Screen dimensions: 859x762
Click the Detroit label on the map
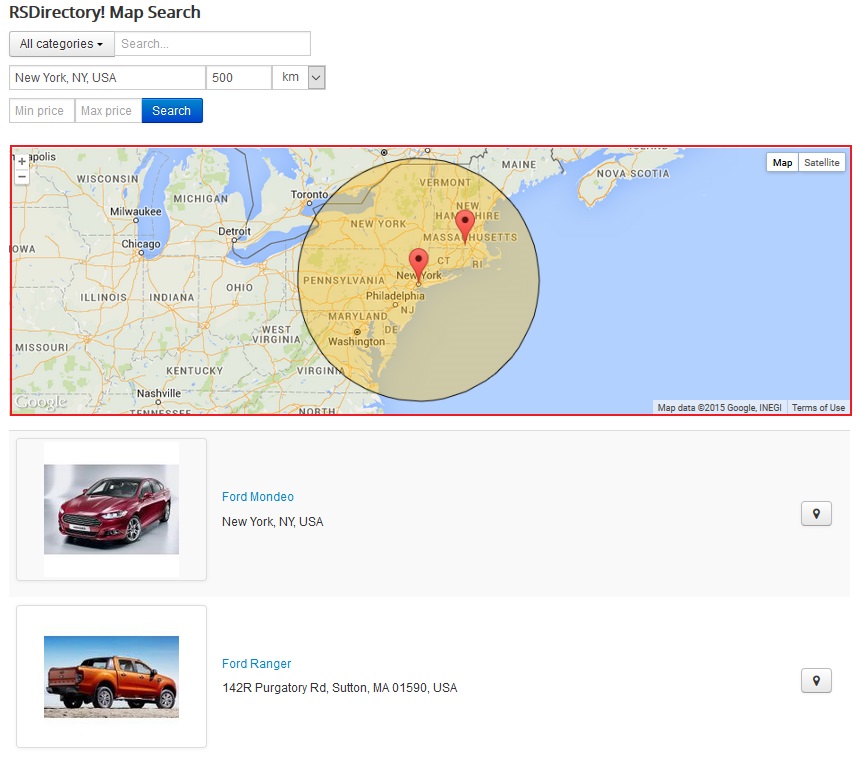pyautogui.click(x=234, y=231)
